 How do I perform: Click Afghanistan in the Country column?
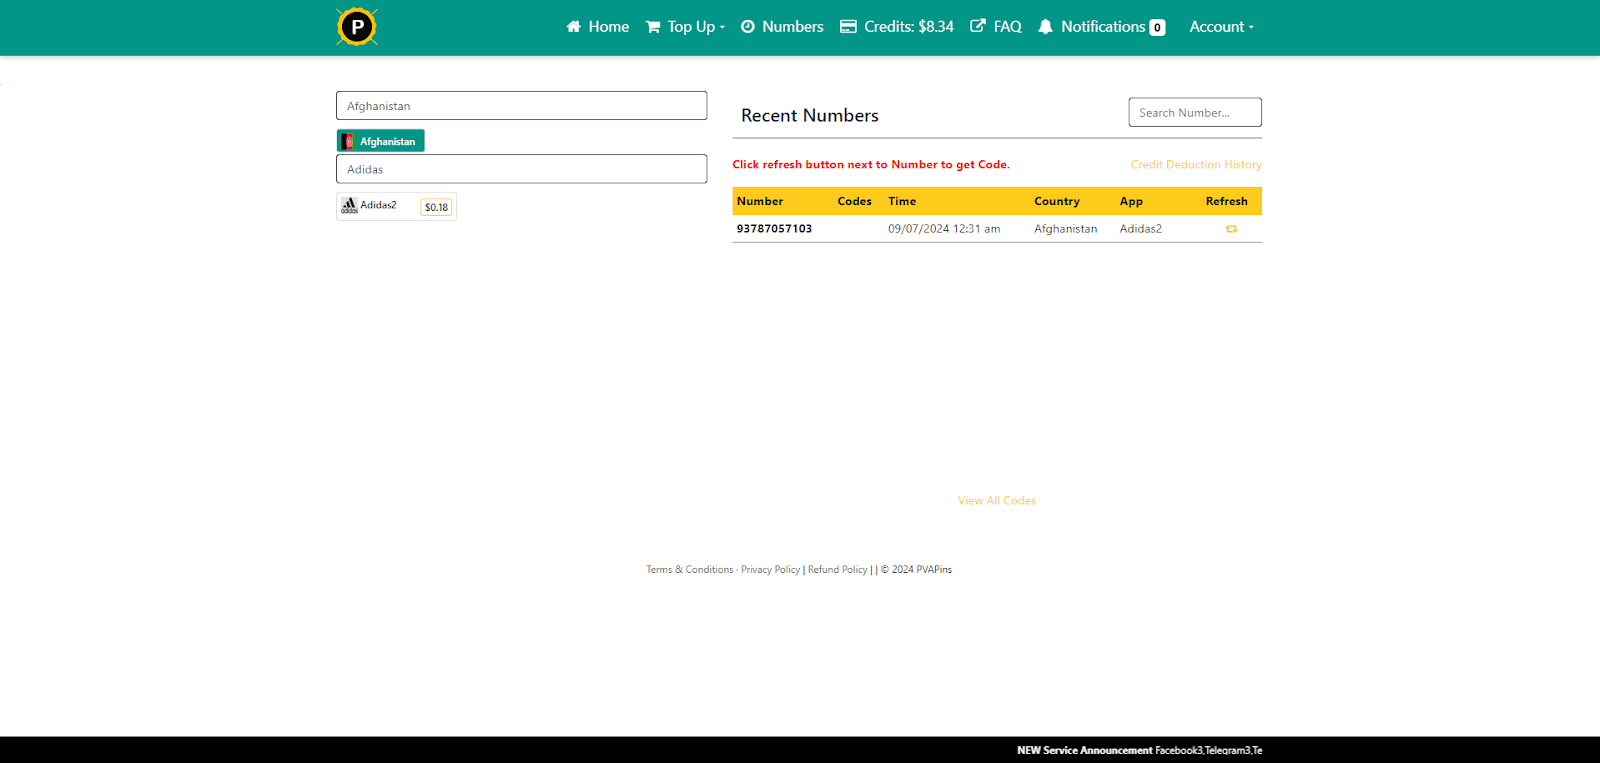(1065, 229)
